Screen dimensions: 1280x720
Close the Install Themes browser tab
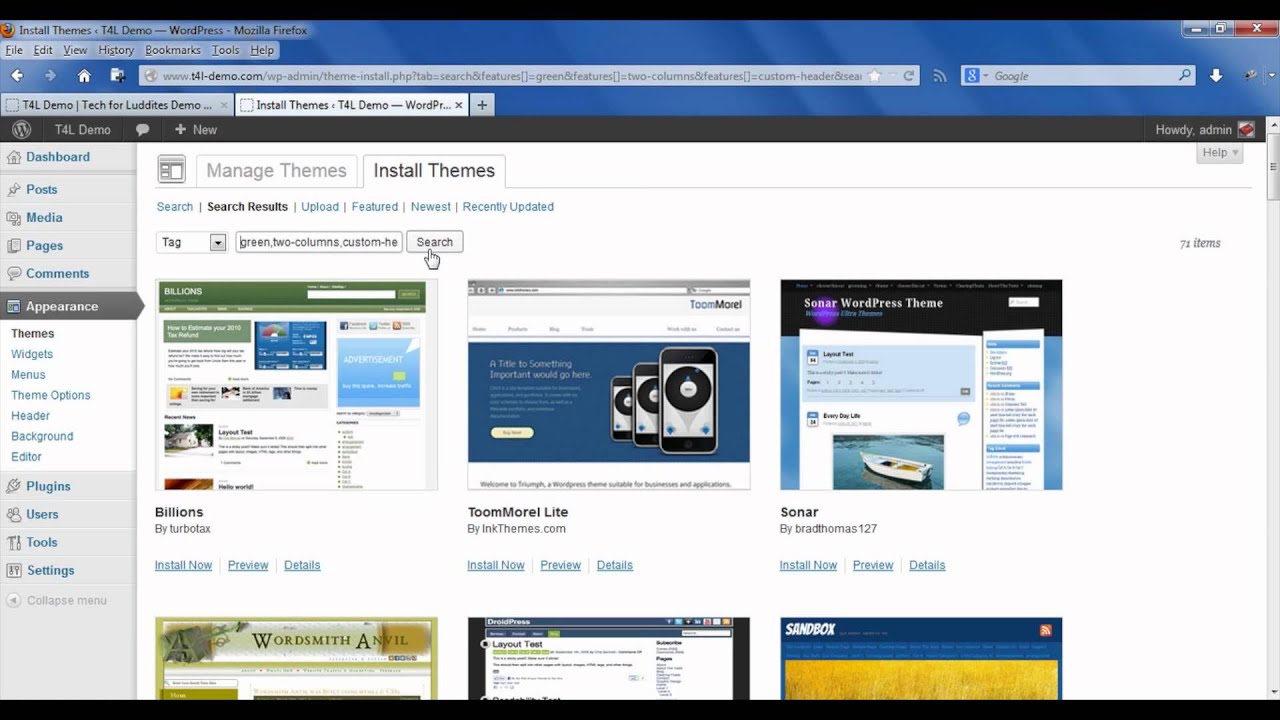point(459,105)
